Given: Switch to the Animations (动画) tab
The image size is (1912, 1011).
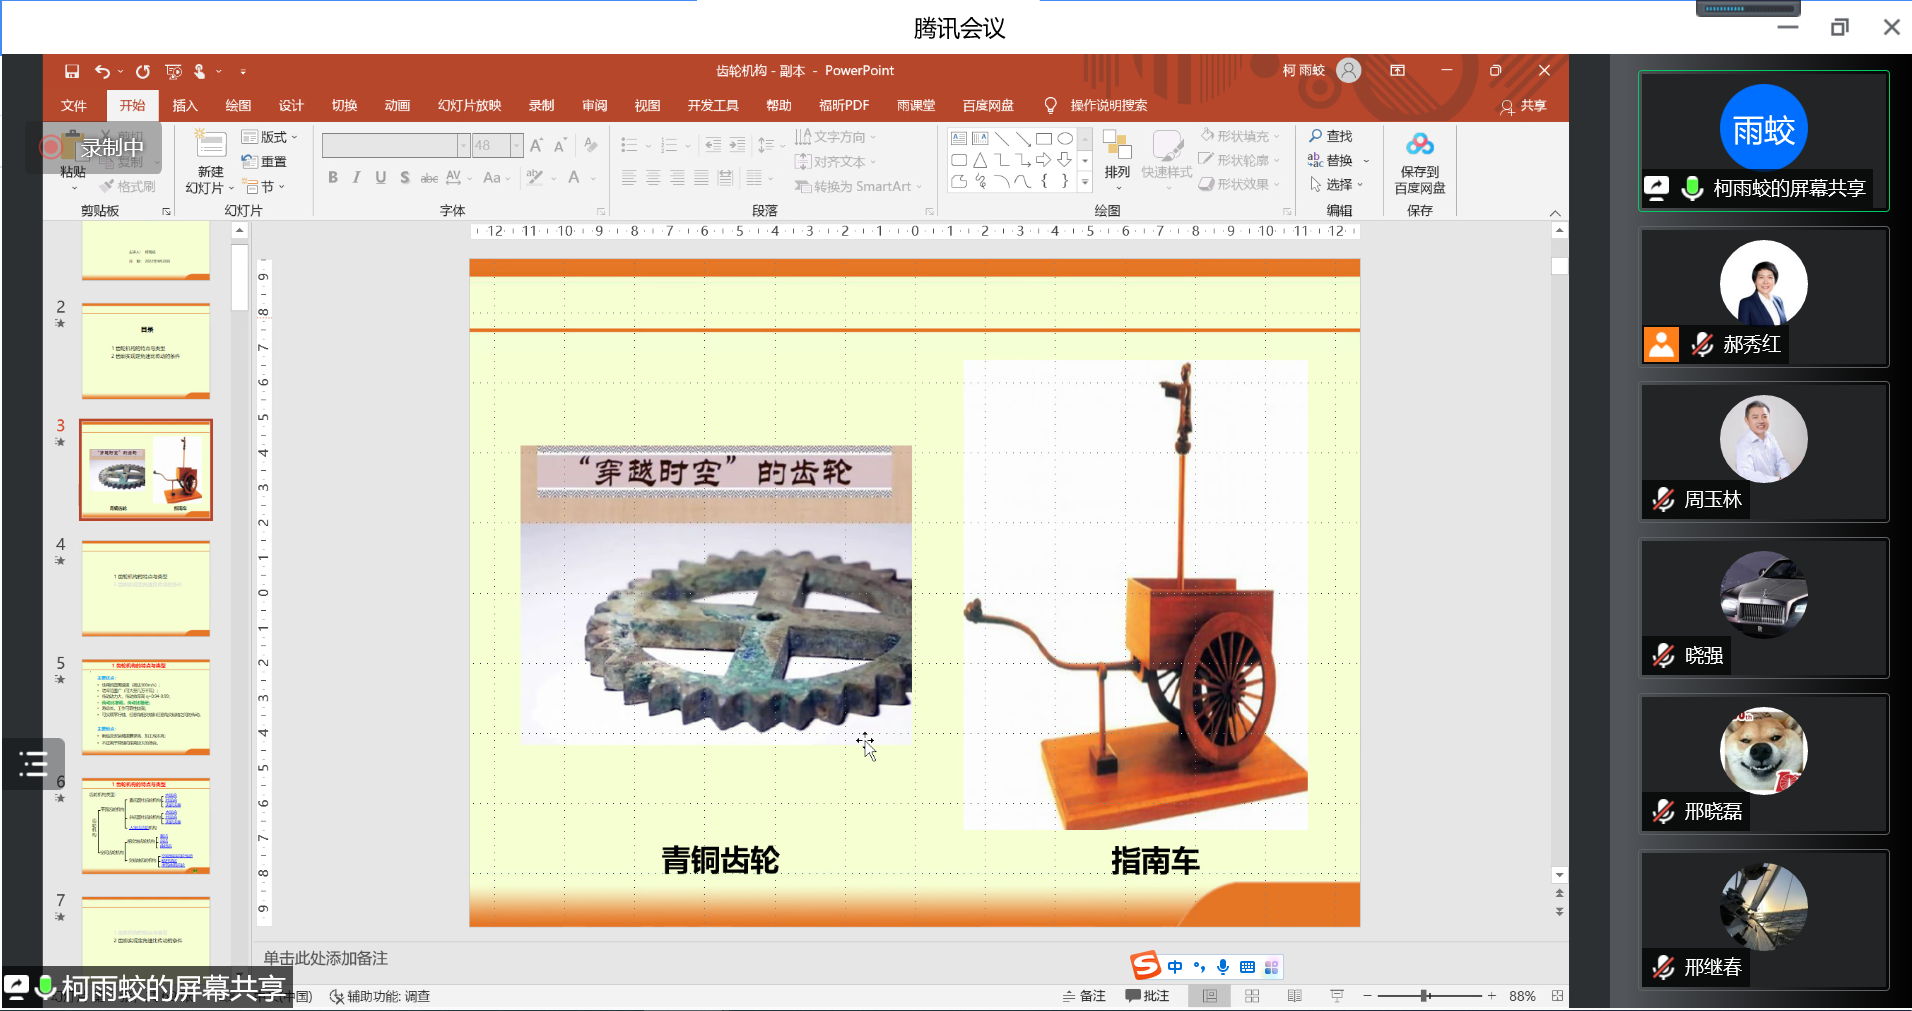Looking at the screenshot, I should (x=397, y=106).
